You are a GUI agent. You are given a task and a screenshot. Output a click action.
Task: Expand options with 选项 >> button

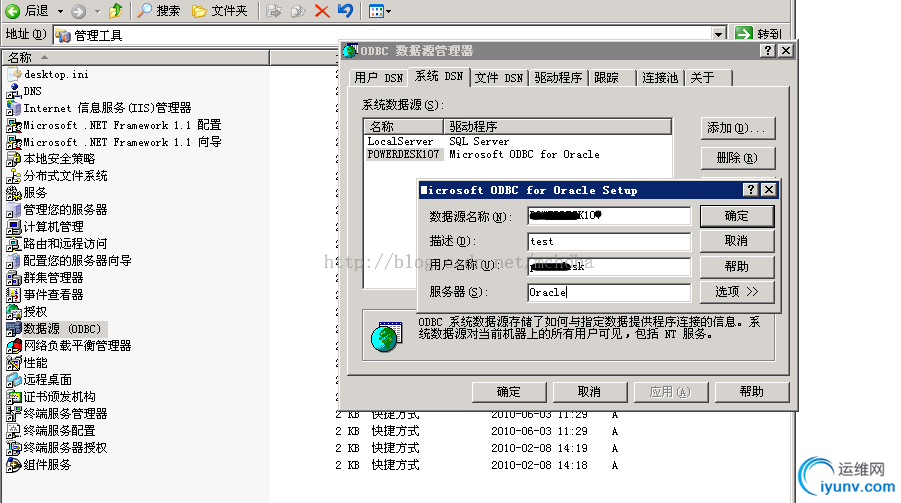(737, 292)
